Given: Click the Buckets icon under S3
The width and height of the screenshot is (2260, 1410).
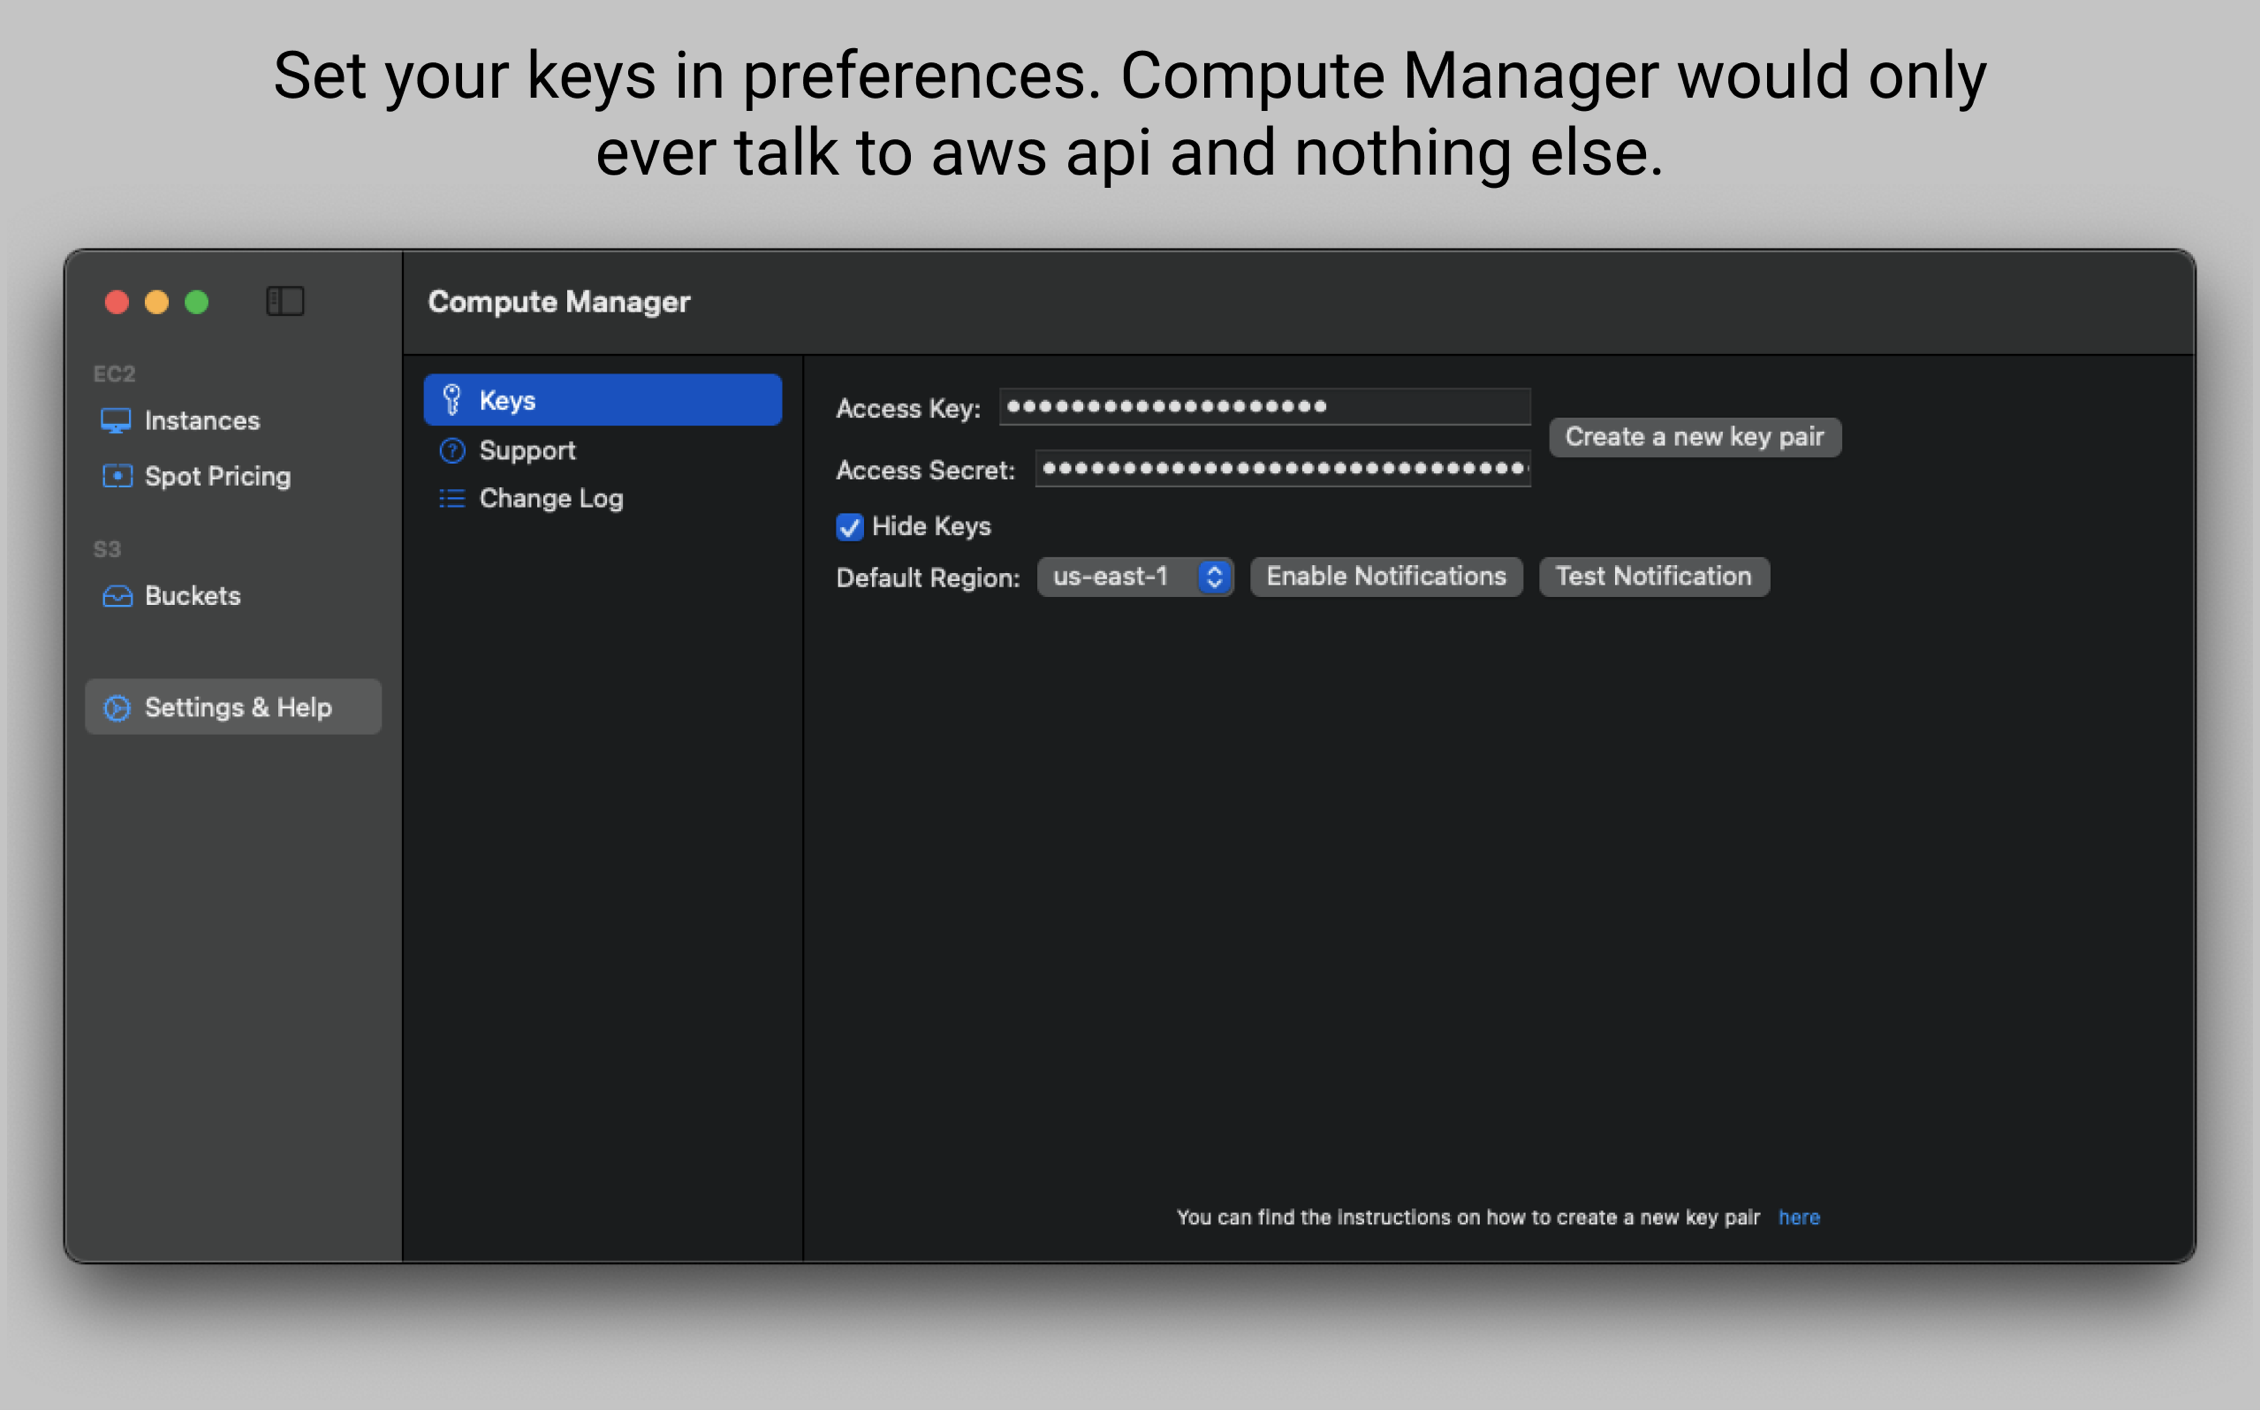Looking at the screenshot, I should click(117, 596).
